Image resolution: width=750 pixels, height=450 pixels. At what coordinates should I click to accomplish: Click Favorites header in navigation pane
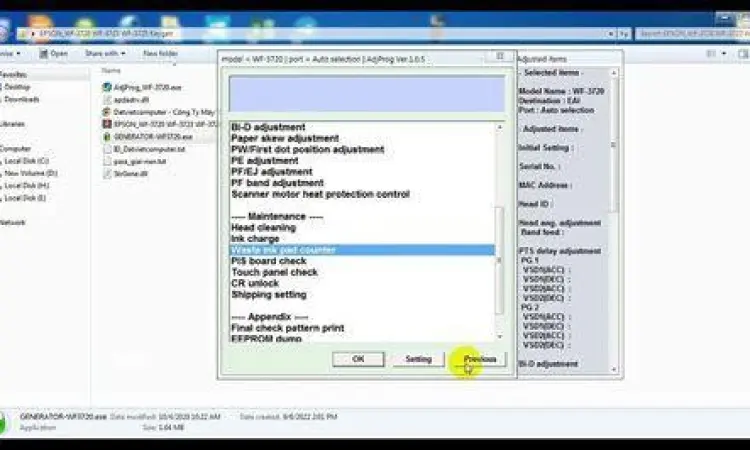pos(13,75)
